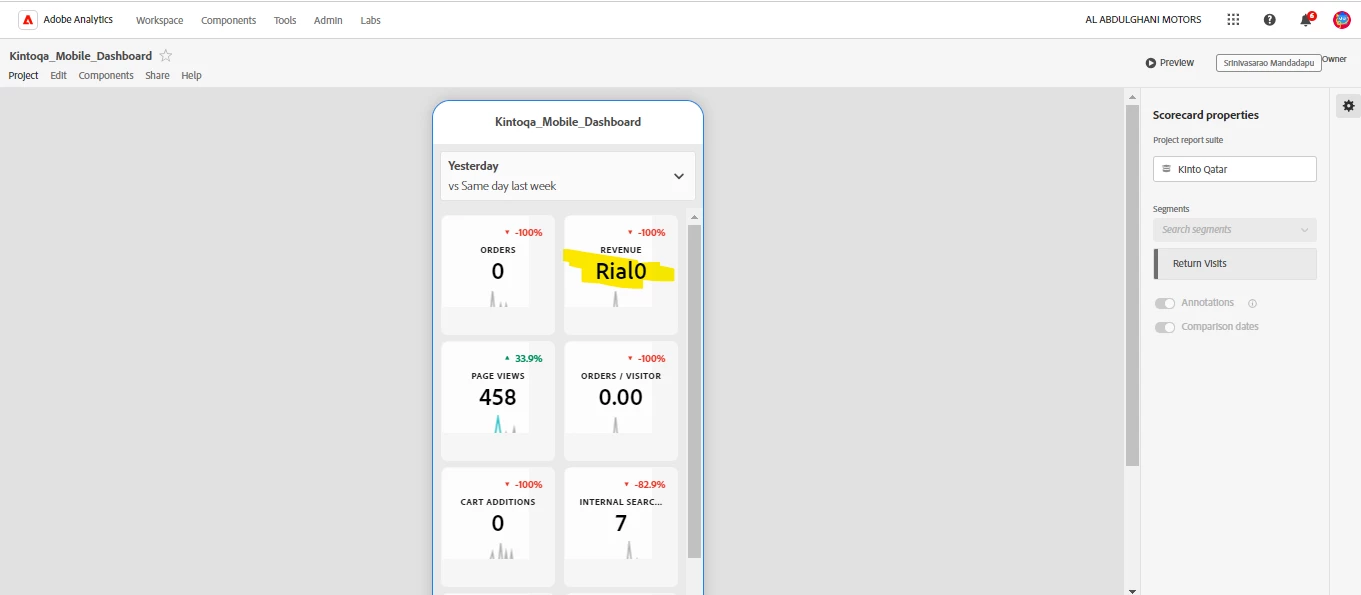Image resolution: width=1361 pixels, height=595 pixels.
Task: Select the Internal Search tile
Action: 621,527
